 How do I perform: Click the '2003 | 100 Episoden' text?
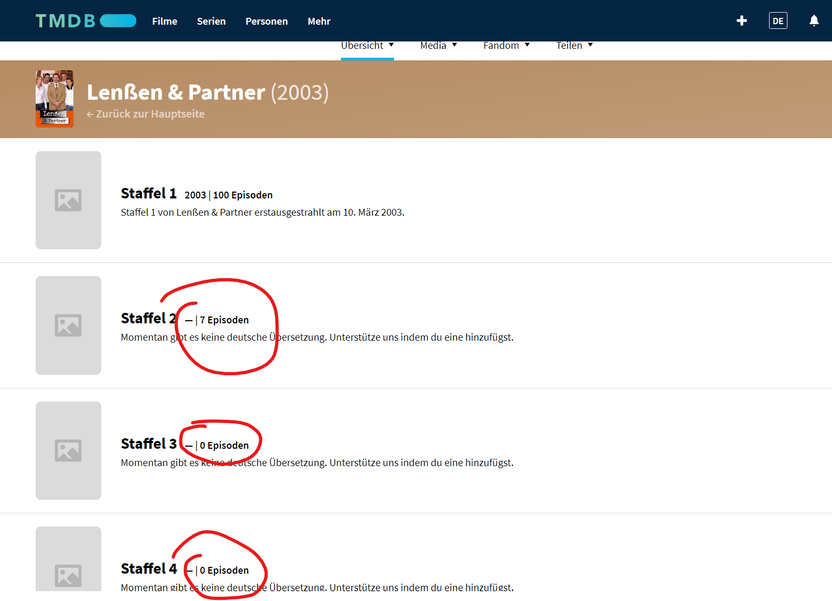tap(229, 195)
